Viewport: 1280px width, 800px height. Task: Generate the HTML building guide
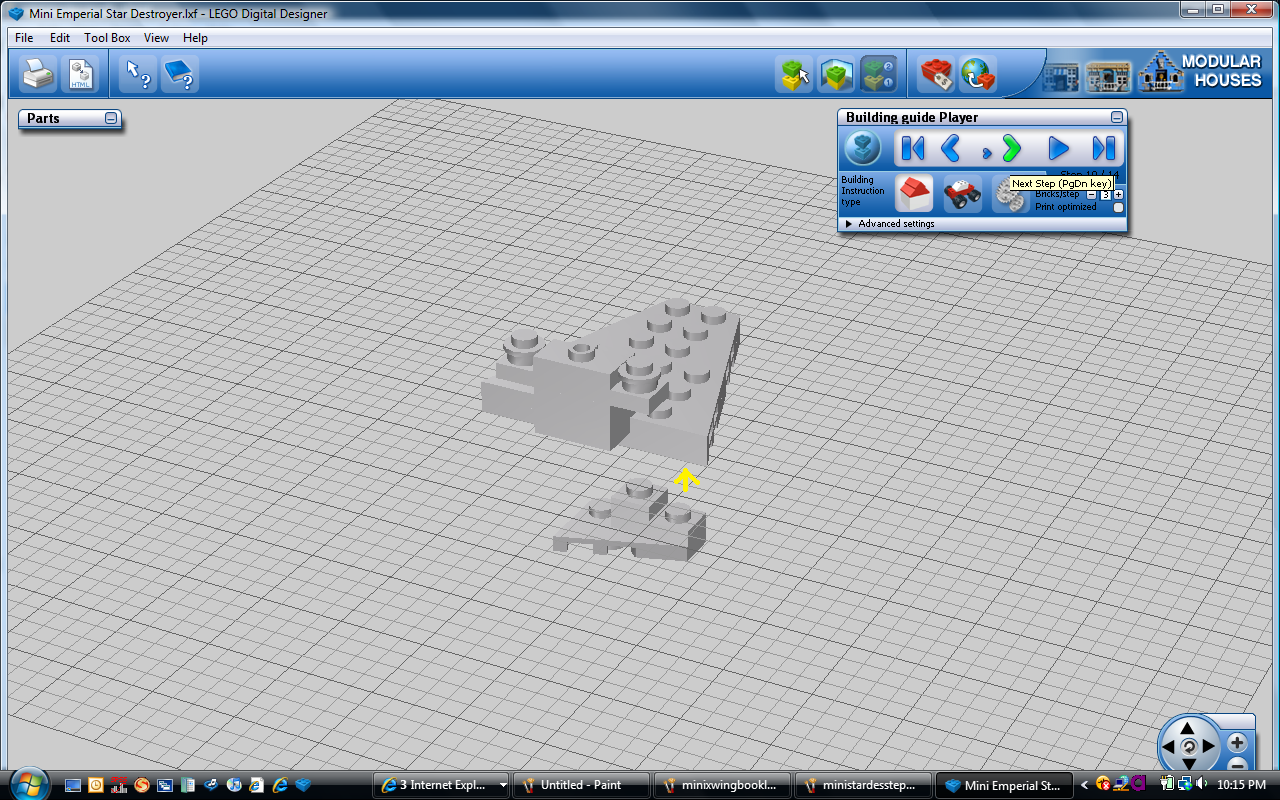click(79, 74)
